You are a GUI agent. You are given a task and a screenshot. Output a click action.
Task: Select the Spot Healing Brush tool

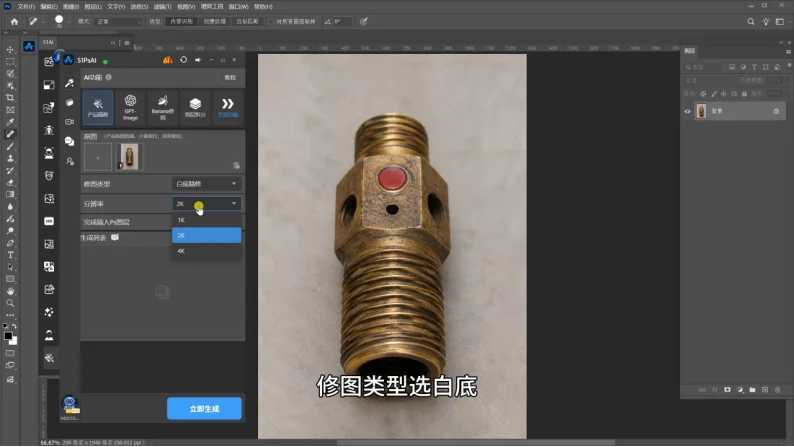coord(10,134)
